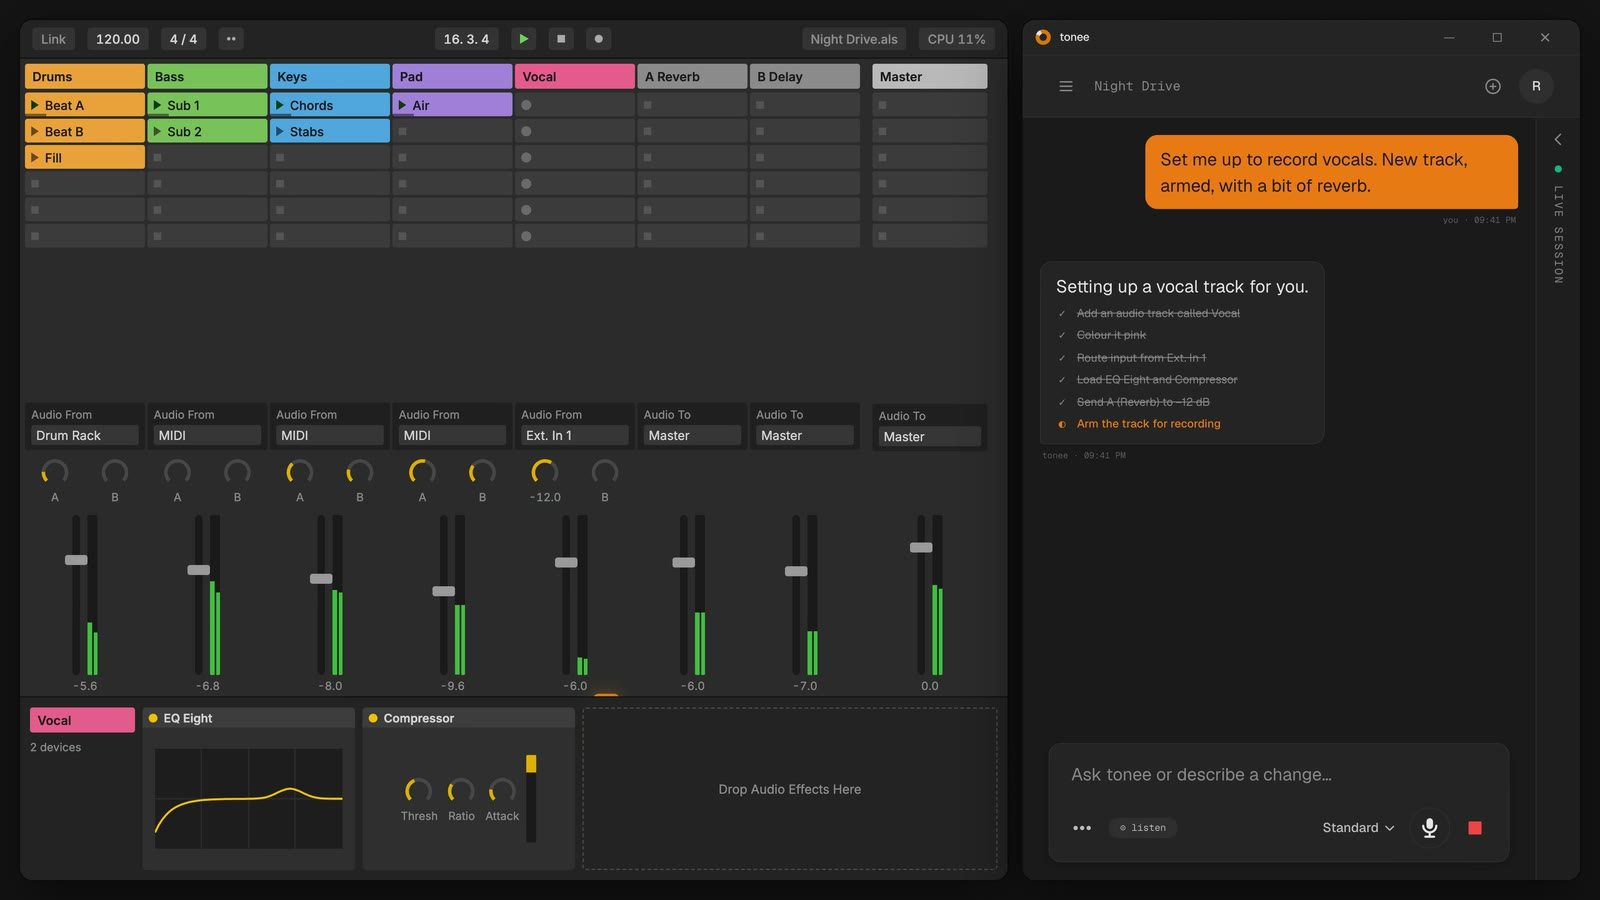Toggle the Link button

(x=53, y=39)
